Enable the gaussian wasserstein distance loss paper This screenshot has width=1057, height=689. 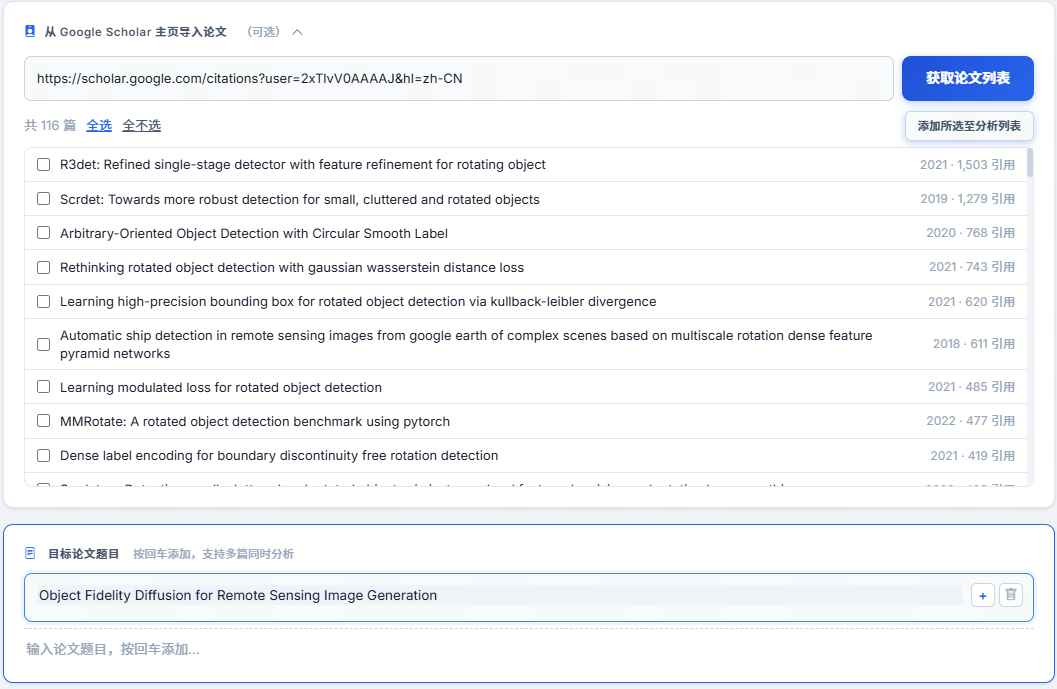point(44,267)
